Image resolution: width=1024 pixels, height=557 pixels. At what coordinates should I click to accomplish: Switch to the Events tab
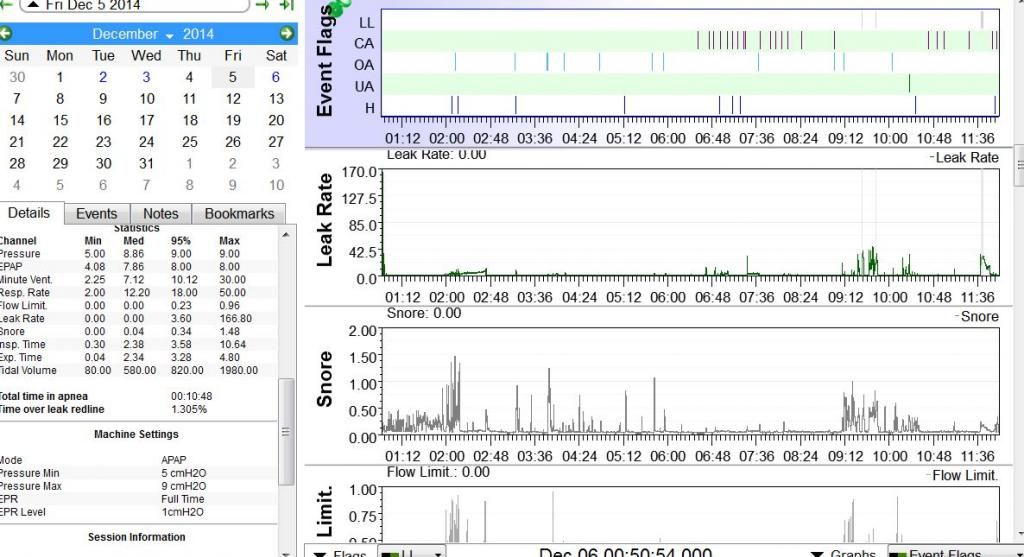[x=97, y=214]
